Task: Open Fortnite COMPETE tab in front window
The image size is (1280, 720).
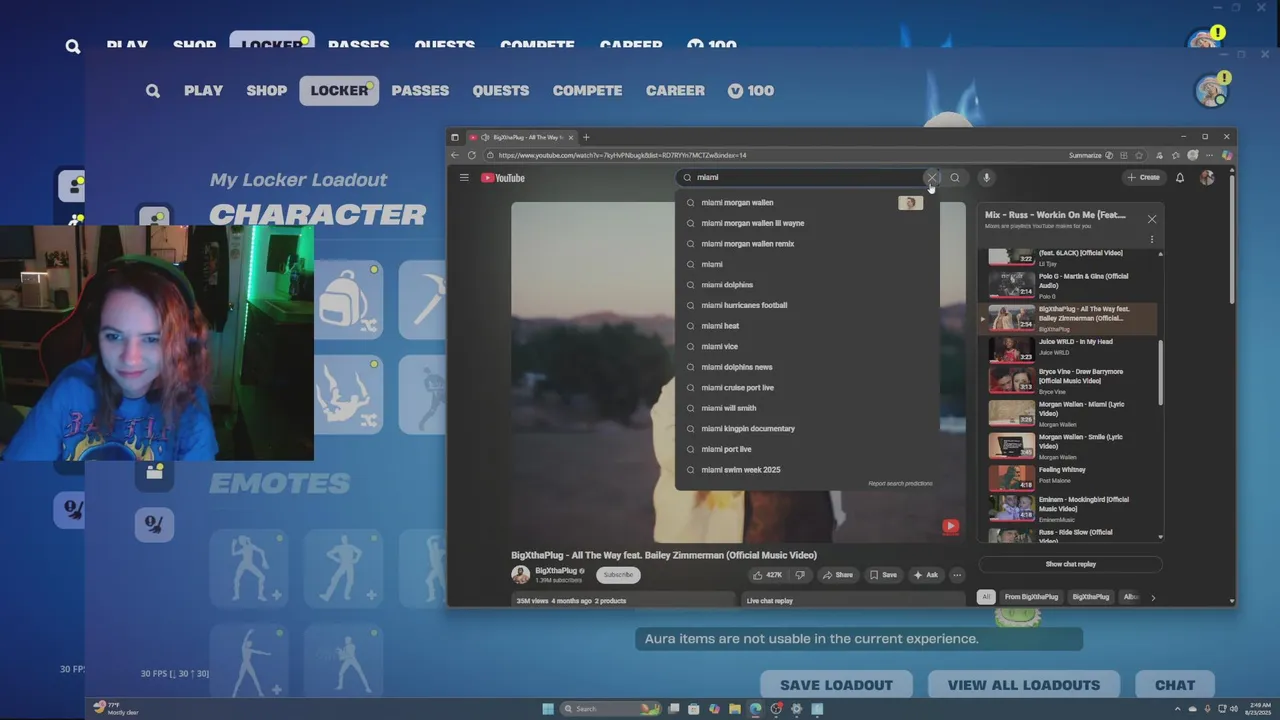Action: (x=587, y=91)
